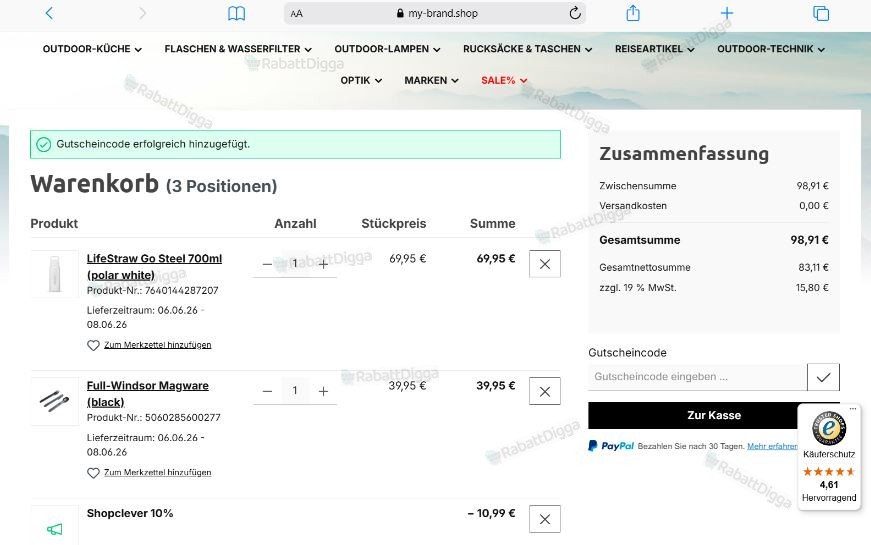Open the OUTDOOR-LAMPEN dropdown

387,49
